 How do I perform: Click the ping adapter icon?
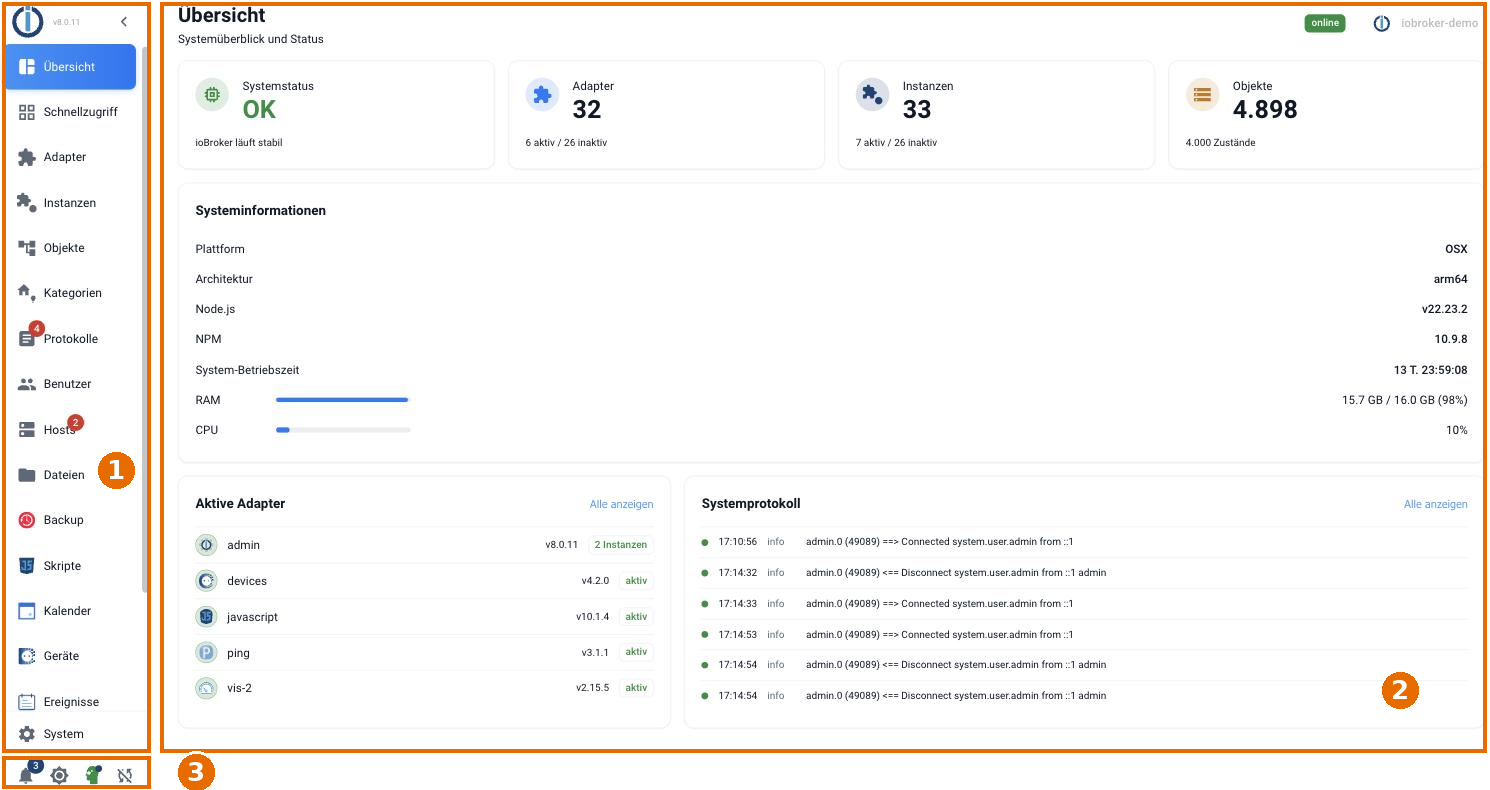[x=206, y=653]
